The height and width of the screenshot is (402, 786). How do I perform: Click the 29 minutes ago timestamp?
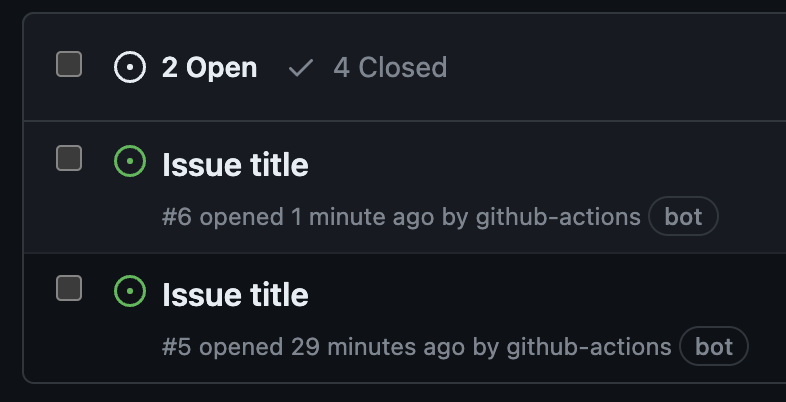(x=377, y=347)
